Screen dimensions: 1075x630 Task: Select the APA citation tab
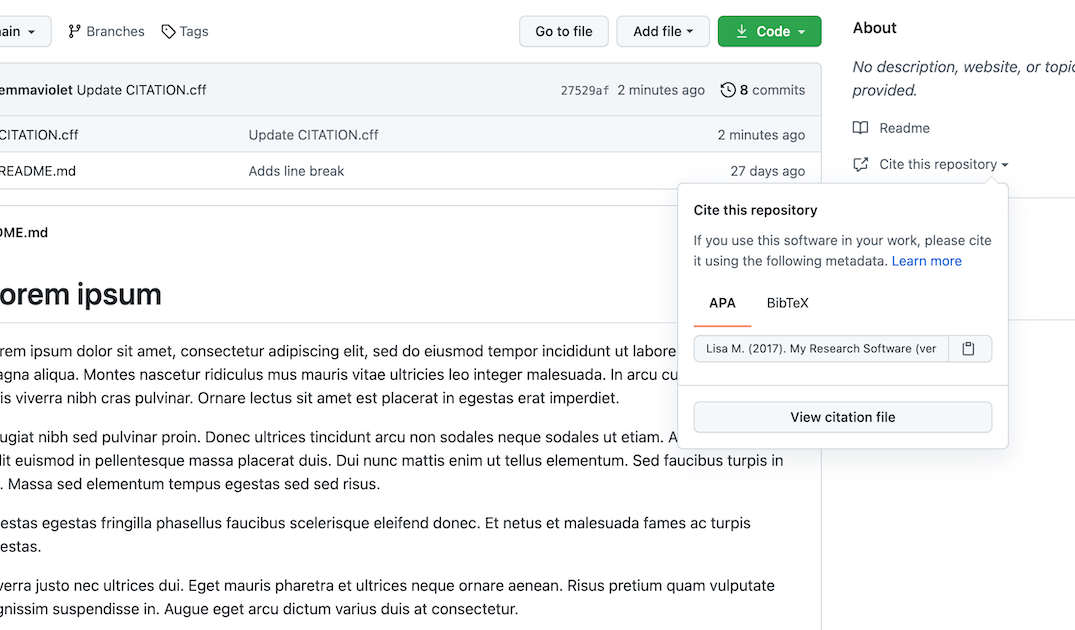722,303
